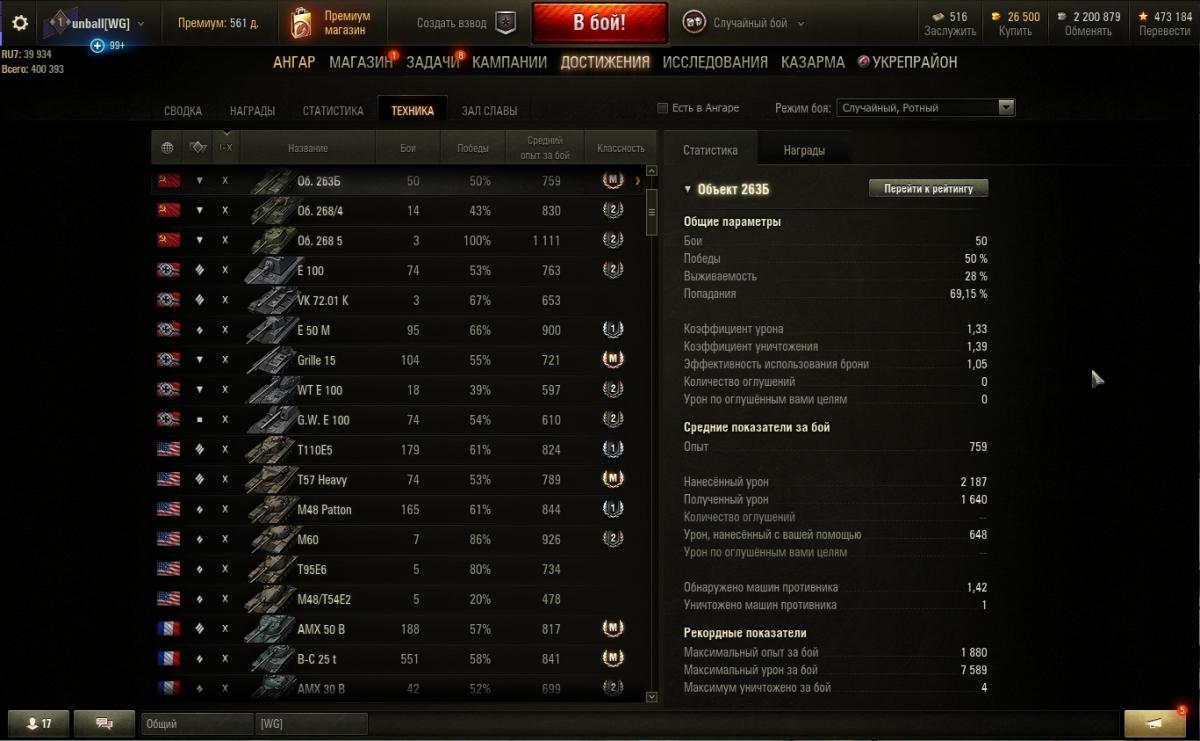
Task: Open the Награды tab in right panel
Action: [x=804, y=150]
